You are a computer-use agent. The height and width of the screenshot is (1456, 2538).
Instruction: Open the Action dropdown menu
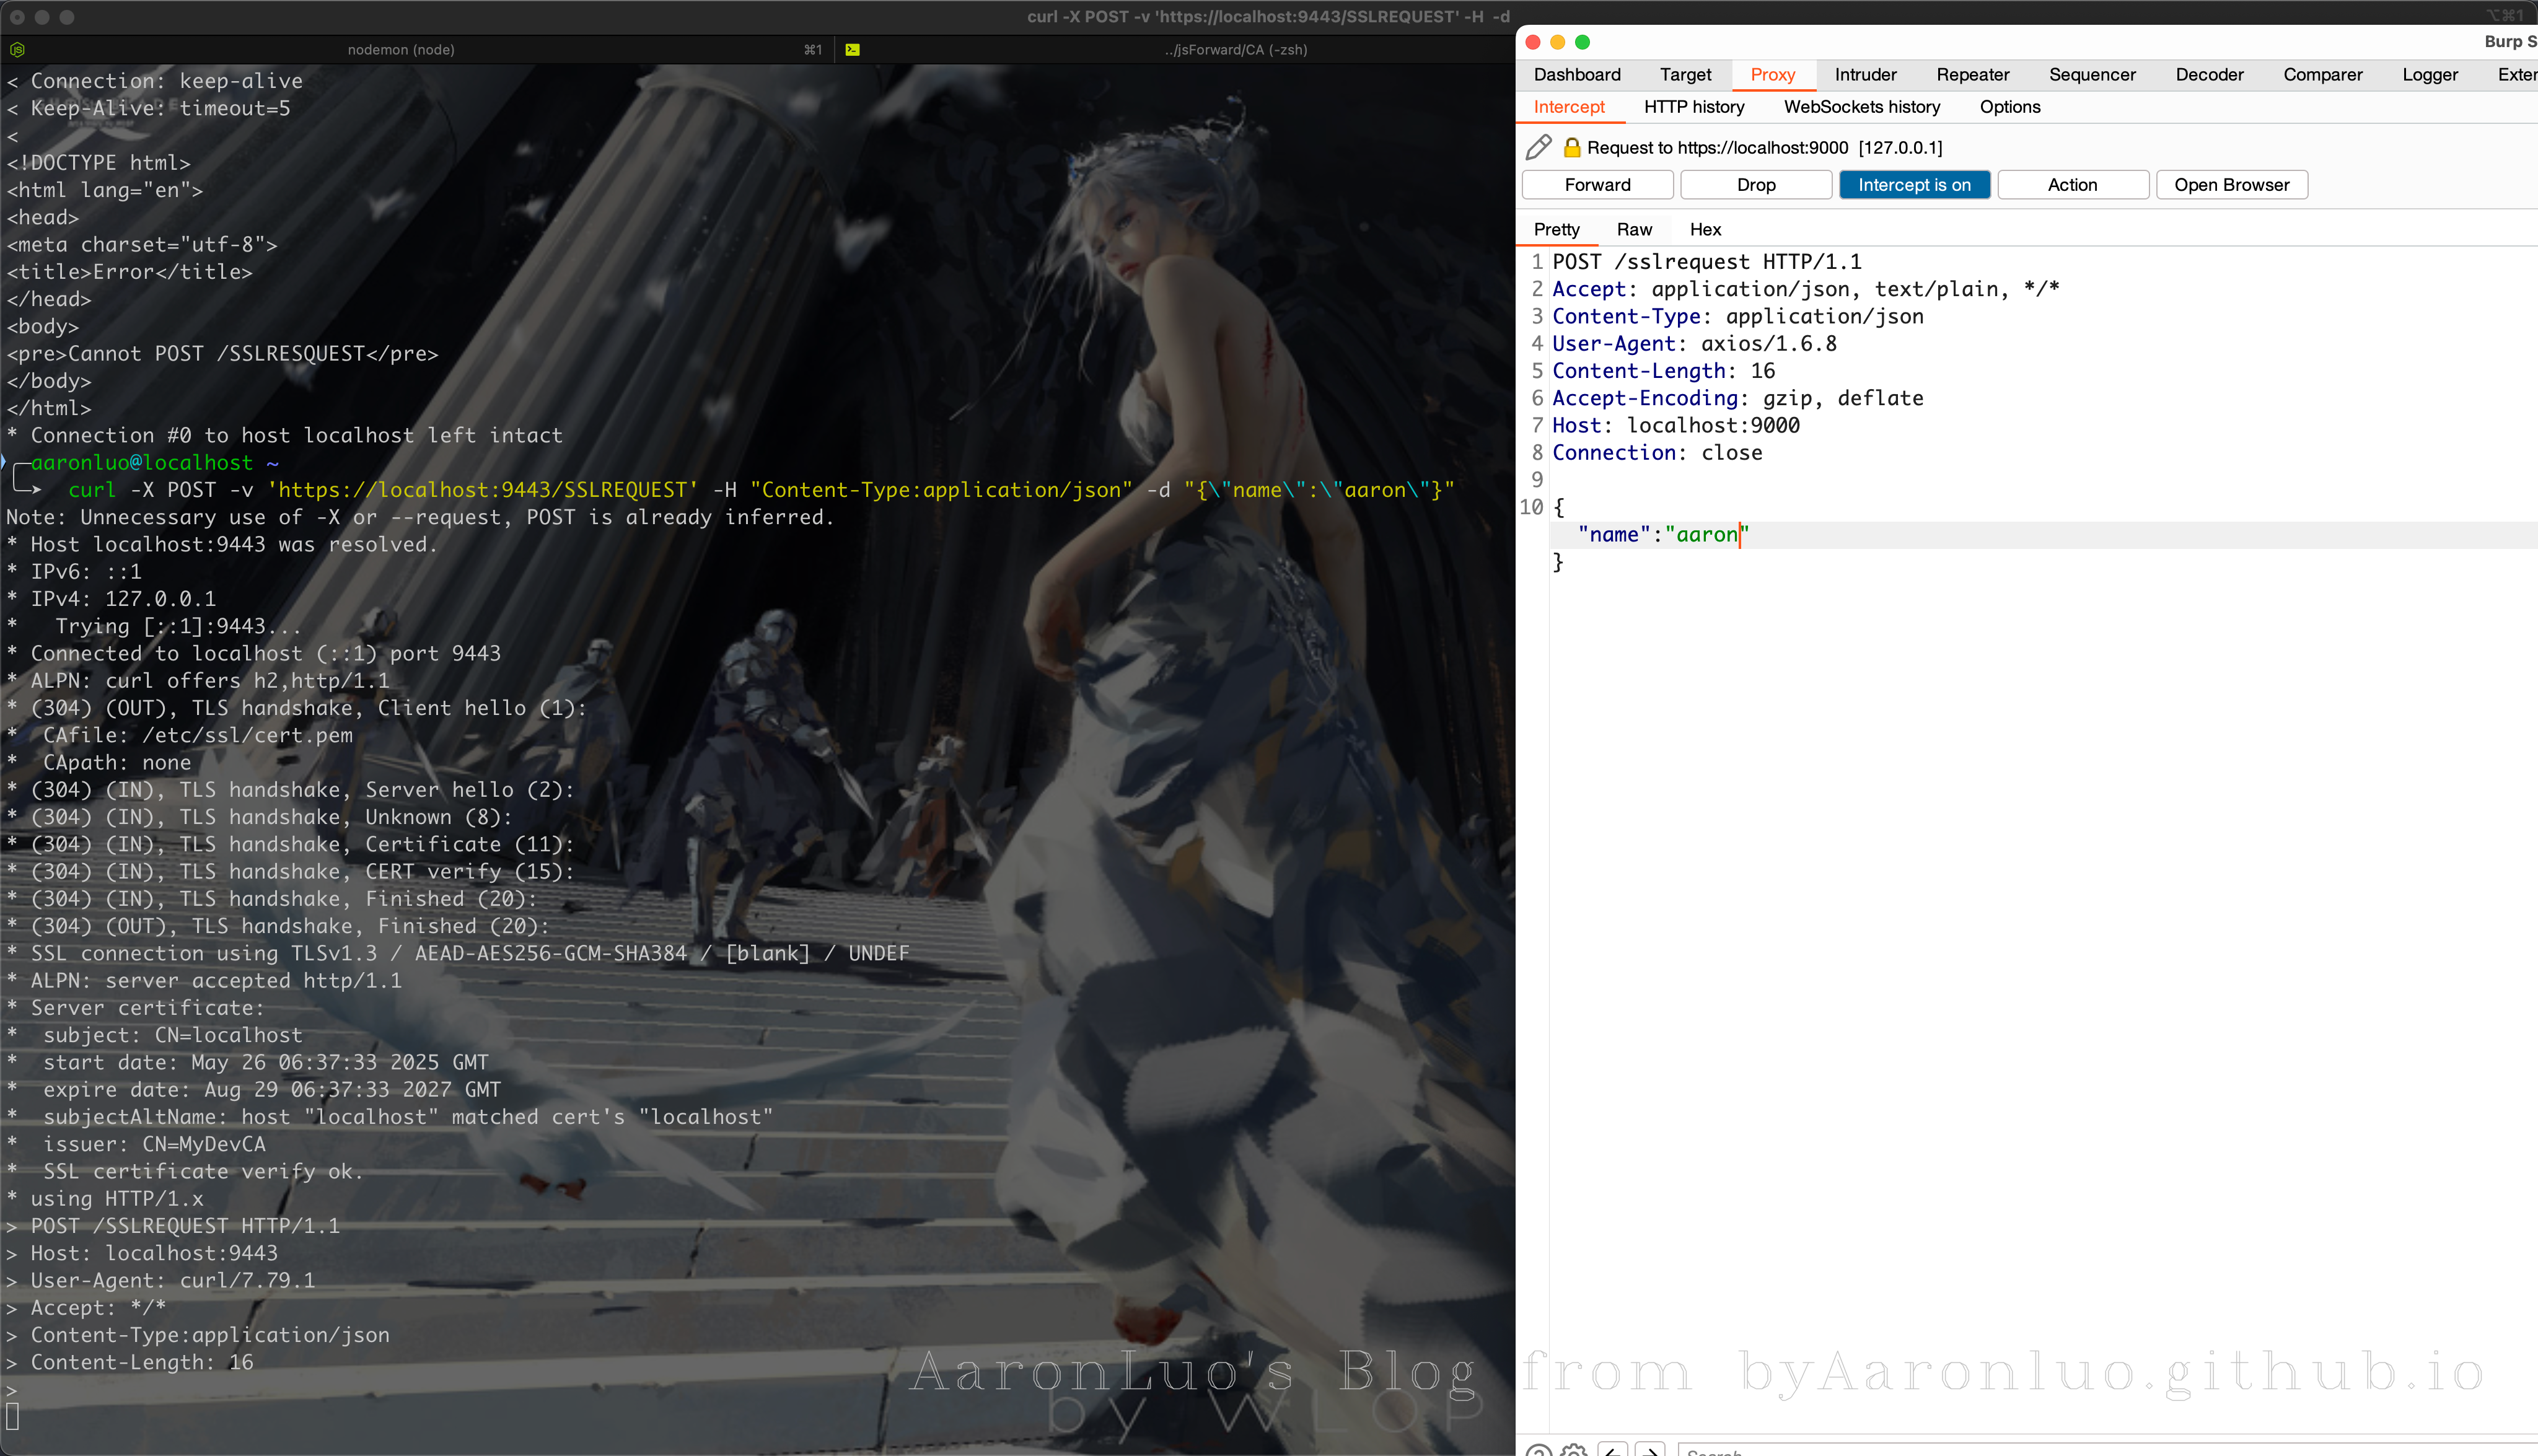pyautogui.click(x=2072, y=185)
